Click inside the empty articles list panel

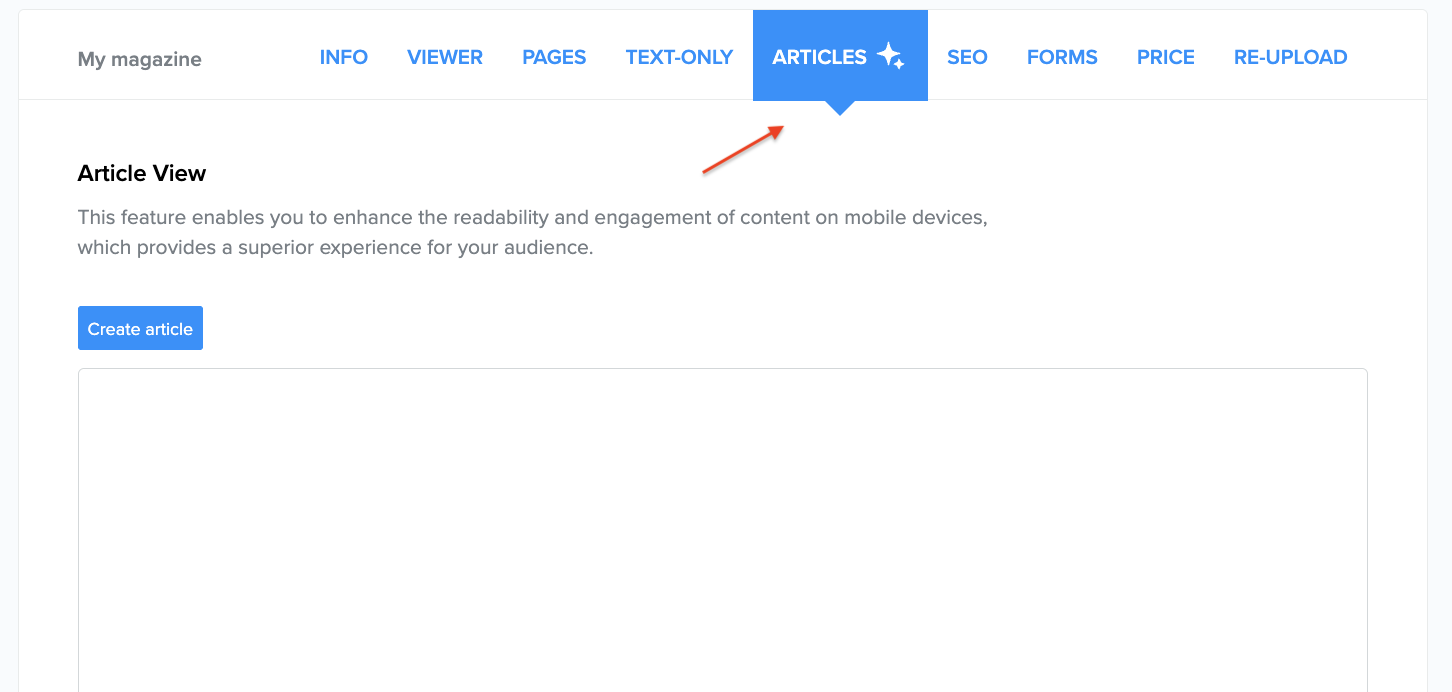pyautogui.click(x=722, y=530)
